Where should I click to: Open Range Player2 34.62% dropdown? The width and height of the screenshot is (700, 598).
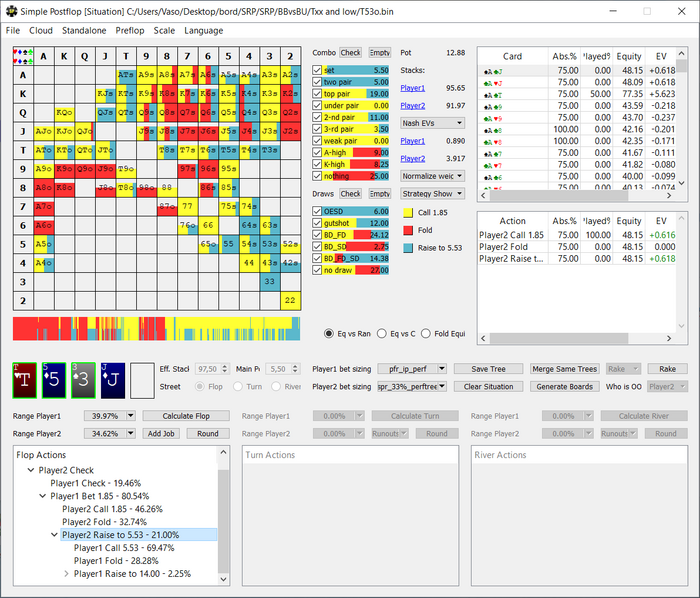click(109, 433)
